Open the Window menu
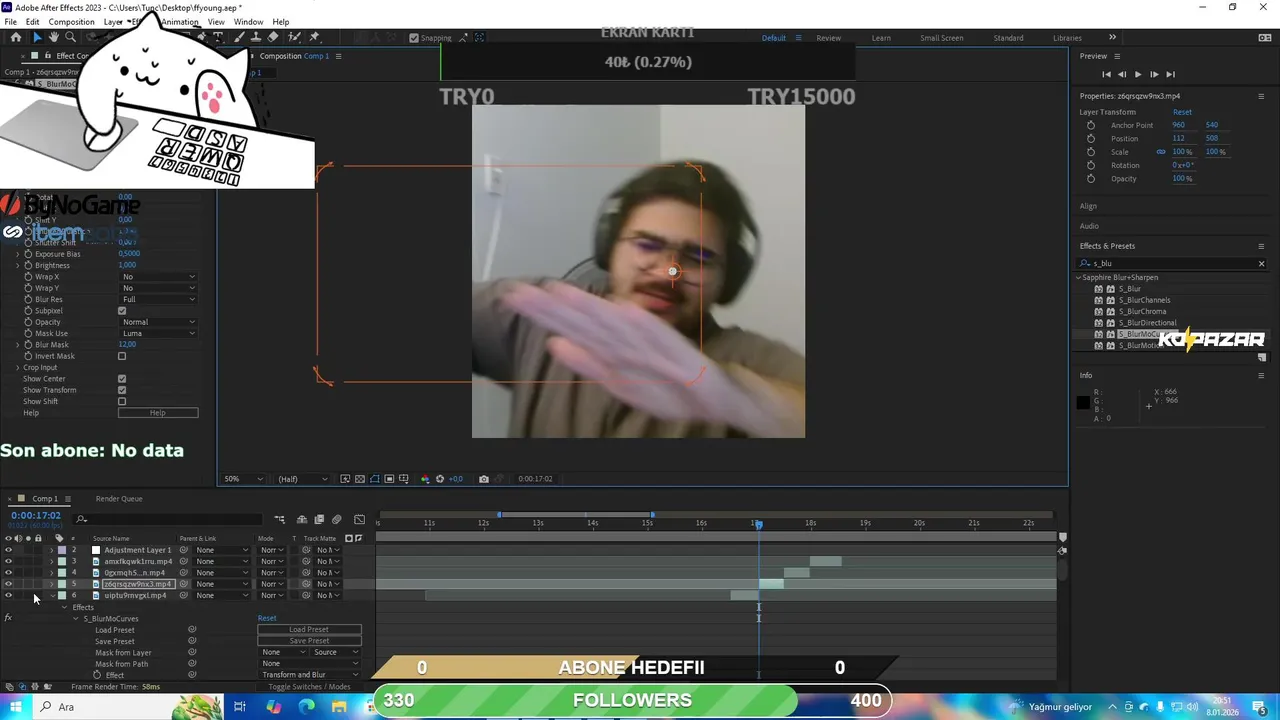Screen dimensions: 1280x720 tap(248, 22)
